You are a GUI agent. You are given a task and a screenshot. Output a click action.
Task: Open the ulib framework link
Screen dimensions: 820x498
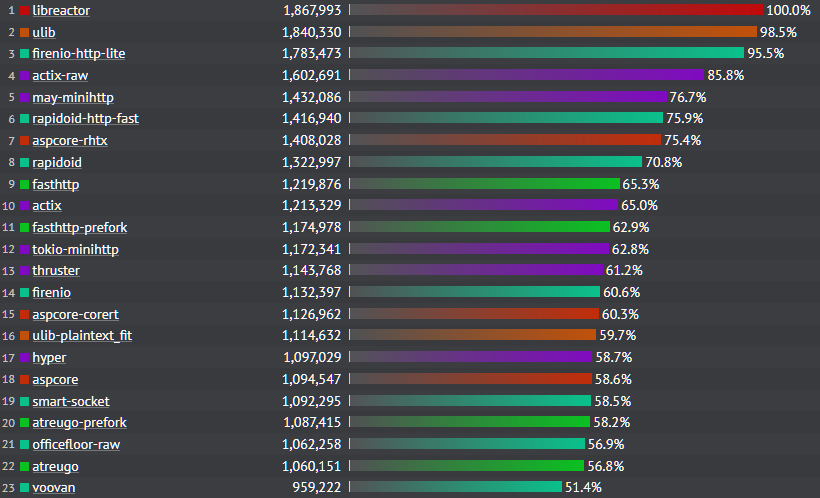[x=43, y=32]
